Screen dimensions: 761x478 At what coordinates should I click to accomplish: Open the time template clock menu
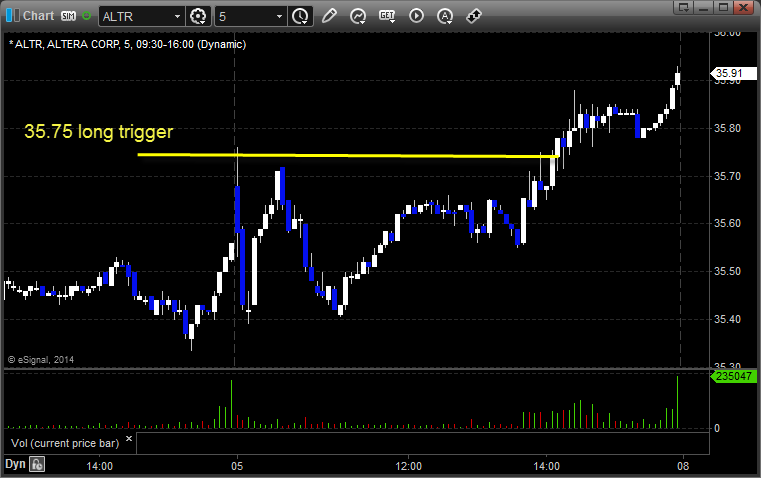(x=300, y=16)
